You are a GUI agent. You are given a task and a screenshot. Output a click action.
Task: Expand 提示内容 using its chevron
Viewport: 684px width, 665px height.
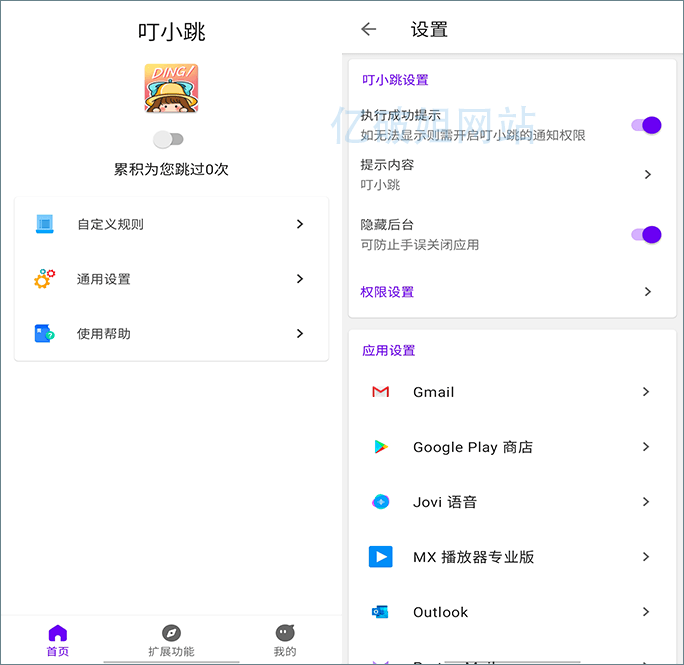(647, 174)
